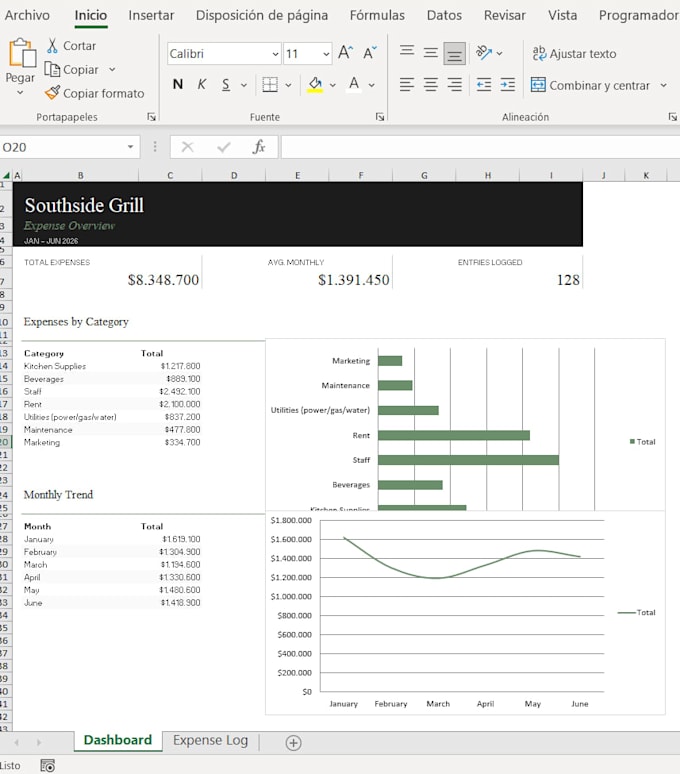Switch to the Fórmulas tab
Viewport: 680px width, 774px height.
377,15
